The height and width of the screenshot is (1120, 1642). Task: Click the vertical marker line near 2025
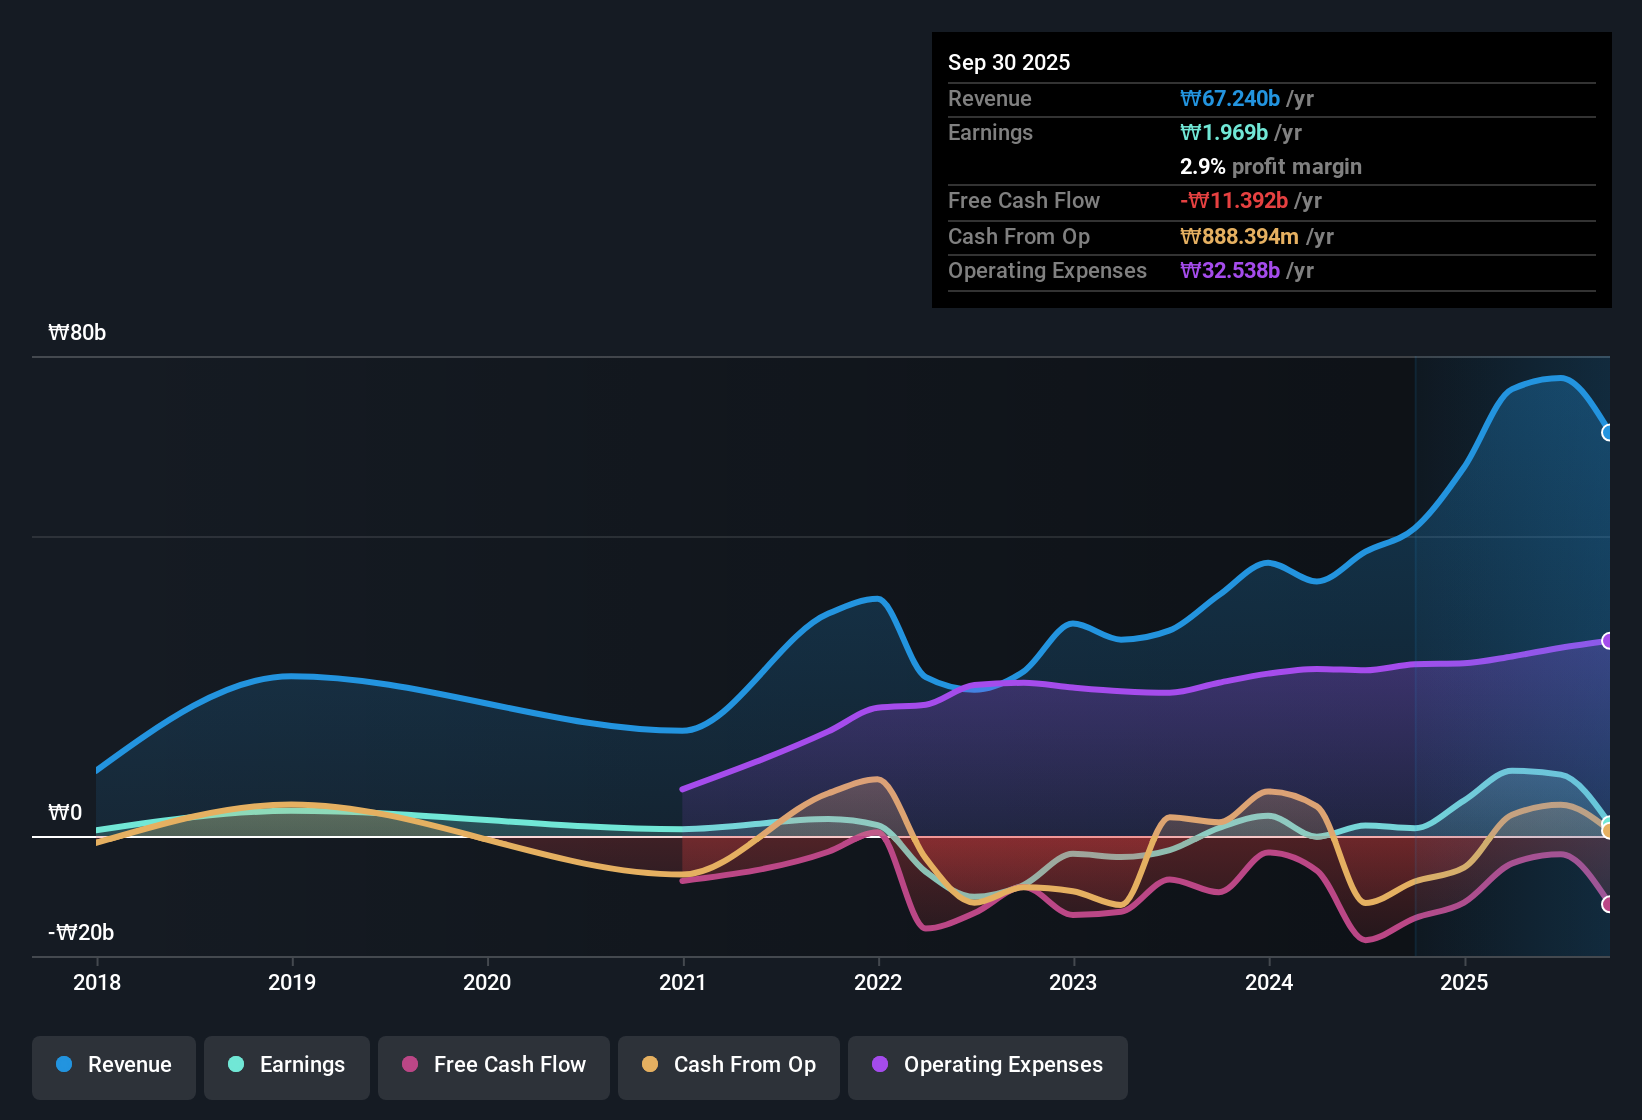pyautogui.click(x=1414, y=650)
